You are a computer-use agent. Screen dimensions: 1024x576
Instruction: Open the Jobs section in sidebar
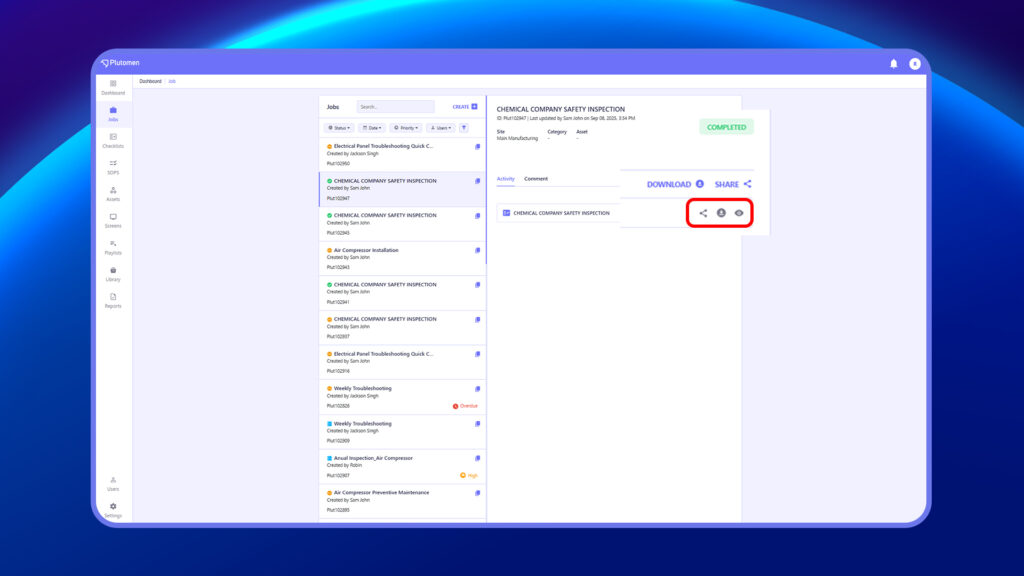113,114
